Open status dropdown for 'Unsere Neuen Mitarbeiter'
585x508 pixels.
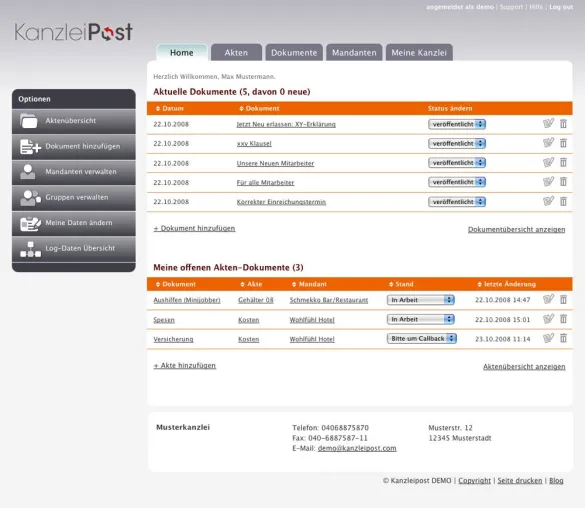pos(457,163)
